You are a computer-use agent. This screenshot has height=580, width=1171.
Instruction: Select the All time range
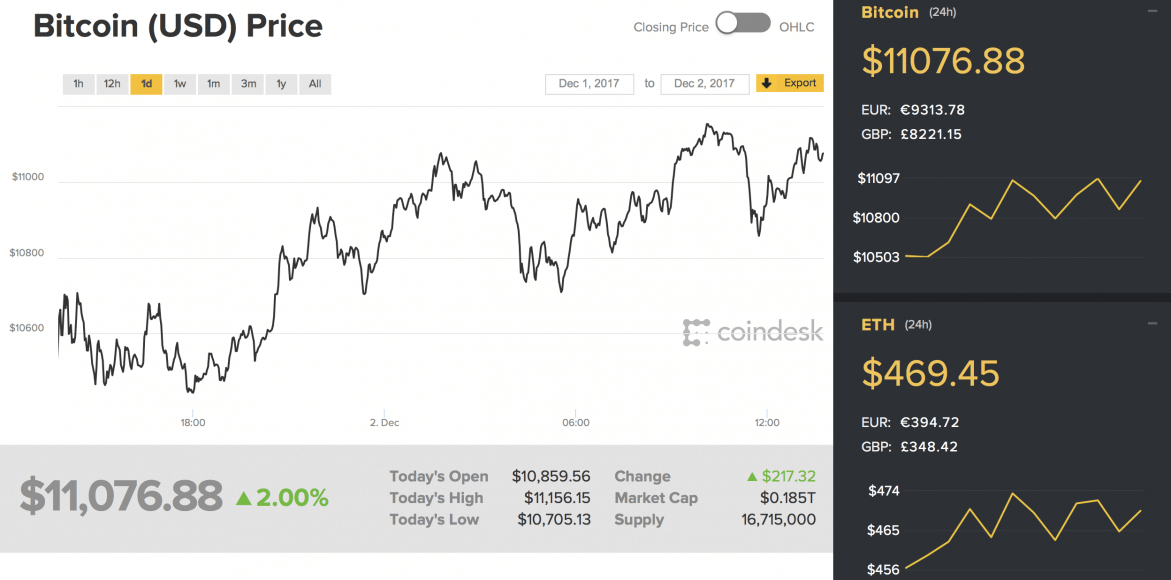tap(315, 84)
